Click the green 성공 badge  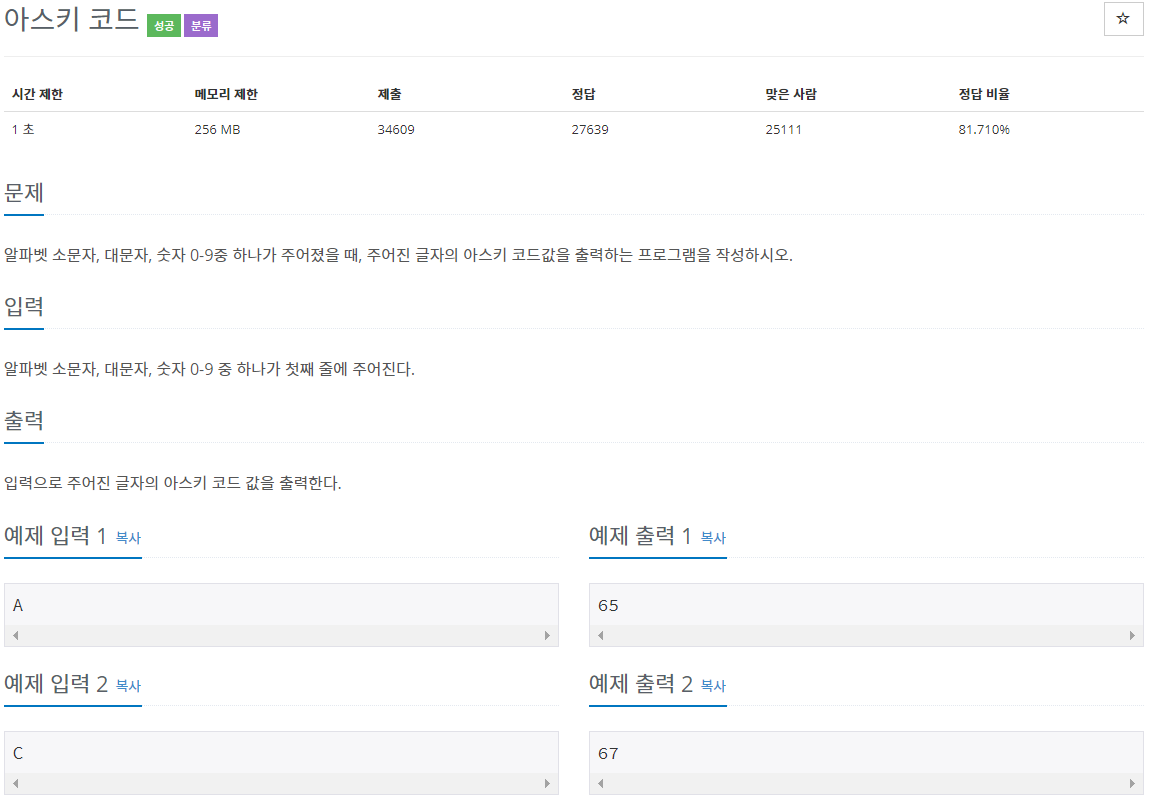click(x=164, y=26)
